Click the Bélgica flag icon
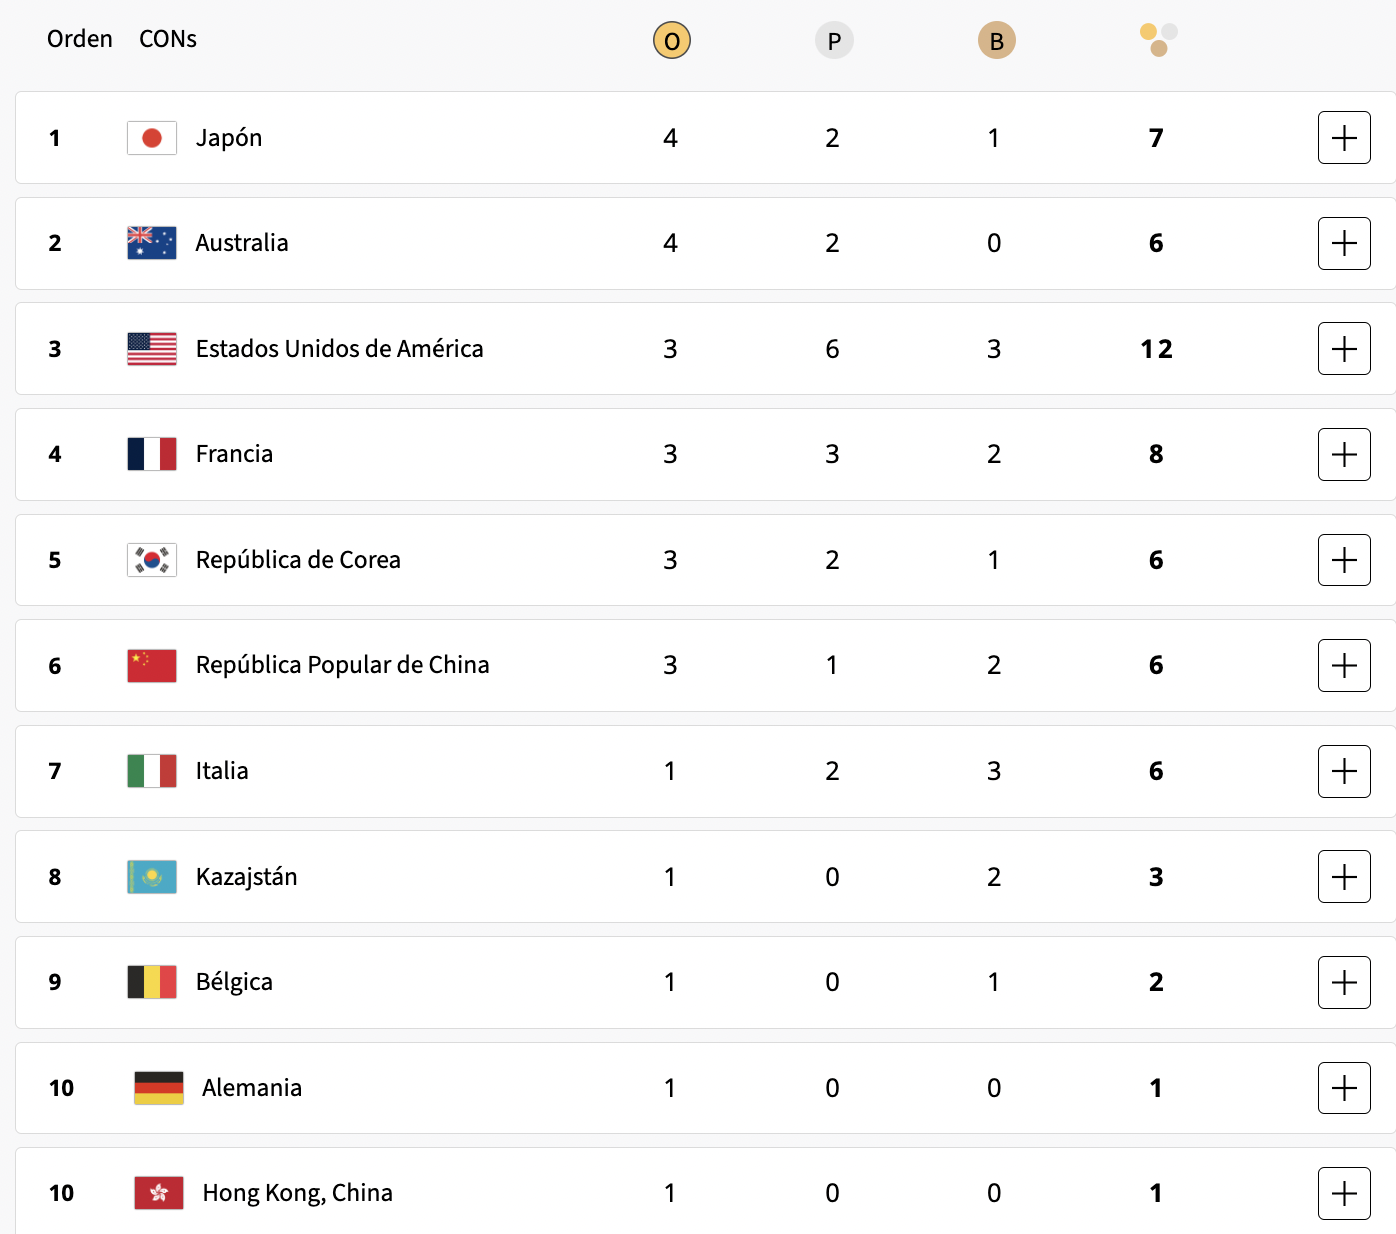1396x1234 pixels. pos(152,982)
